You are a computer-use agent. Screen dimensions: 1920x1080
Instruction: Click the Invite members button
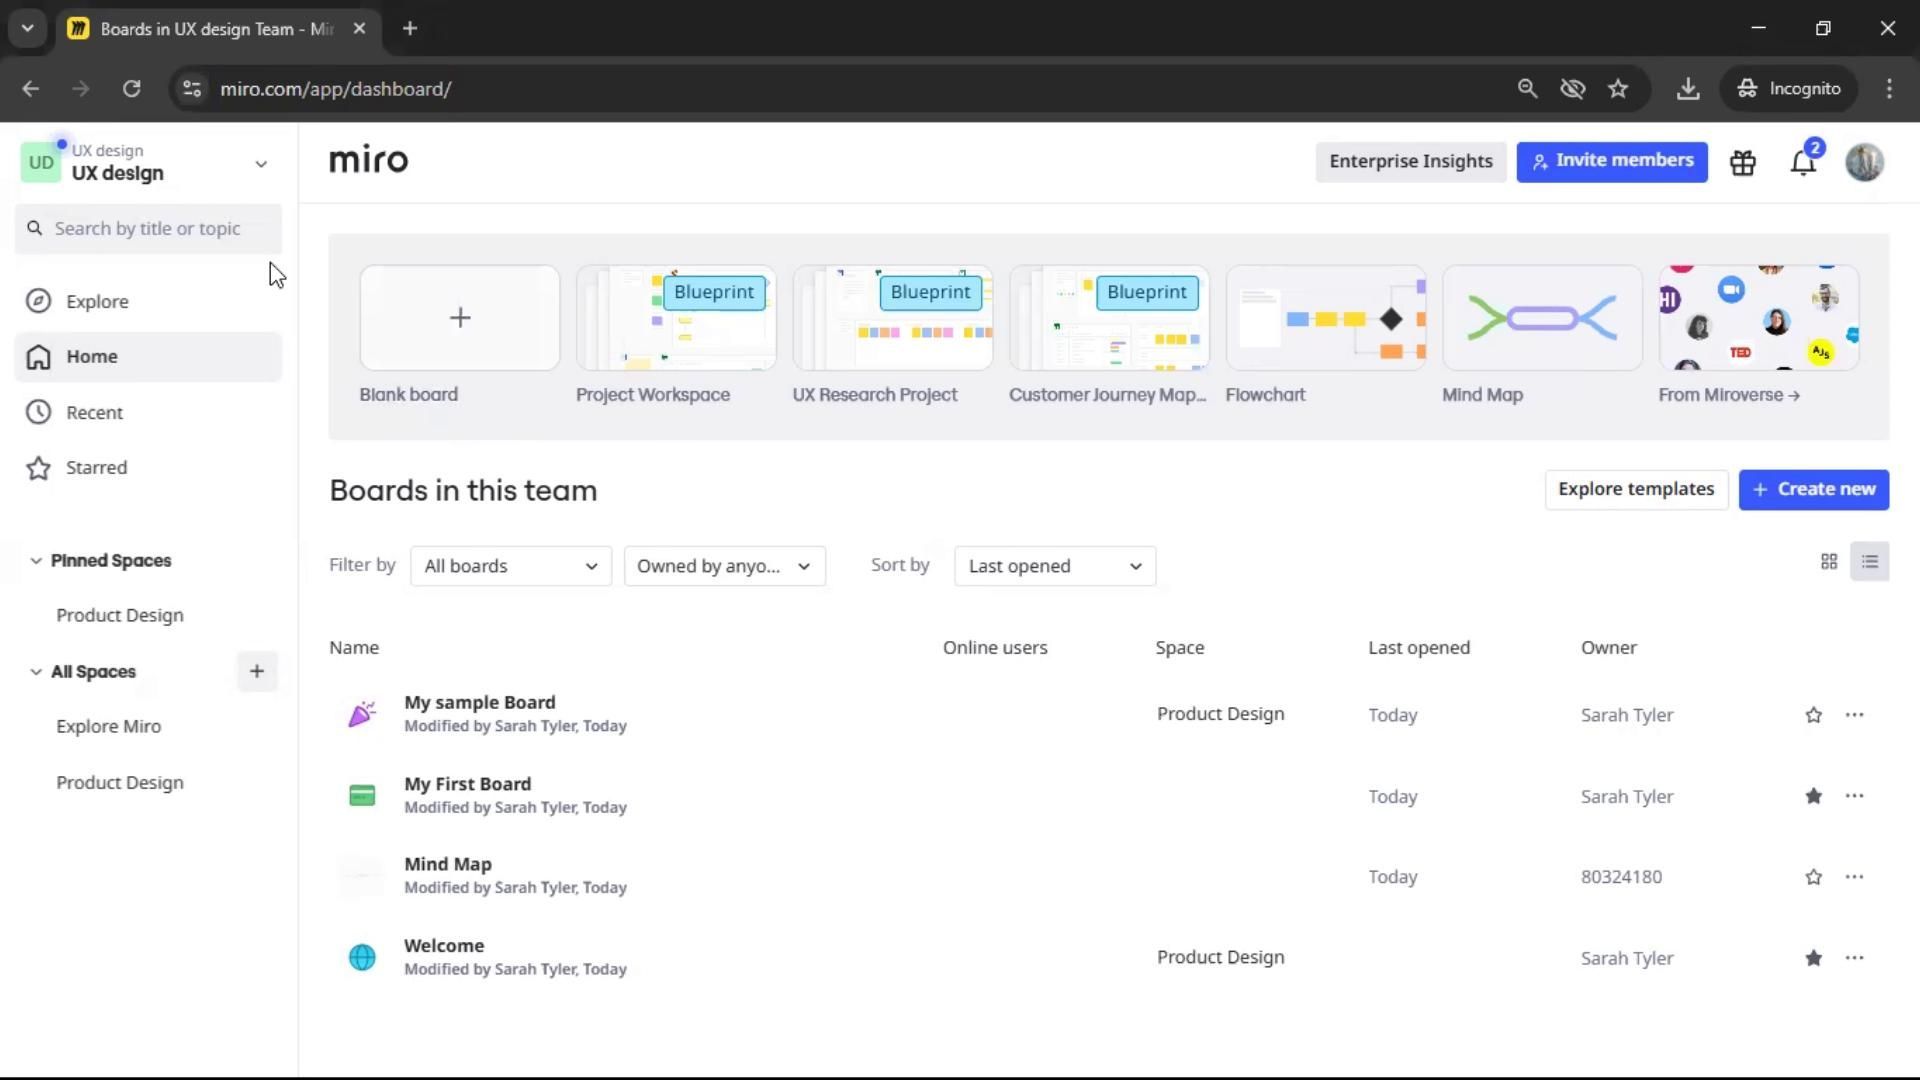(1611, 161)
